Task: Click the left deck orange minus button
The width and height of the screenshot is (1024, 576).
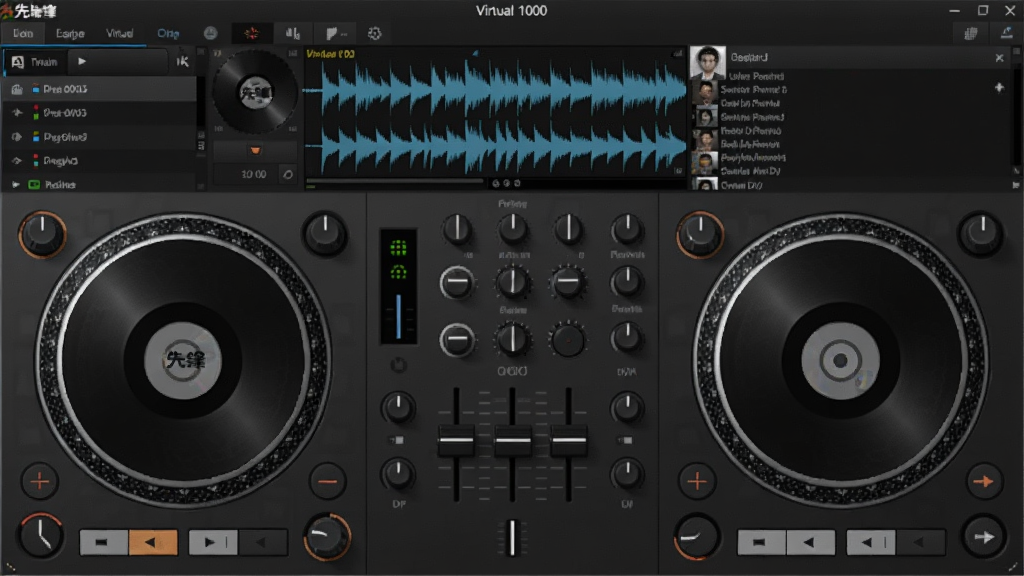Action: [x=328, y=482]
